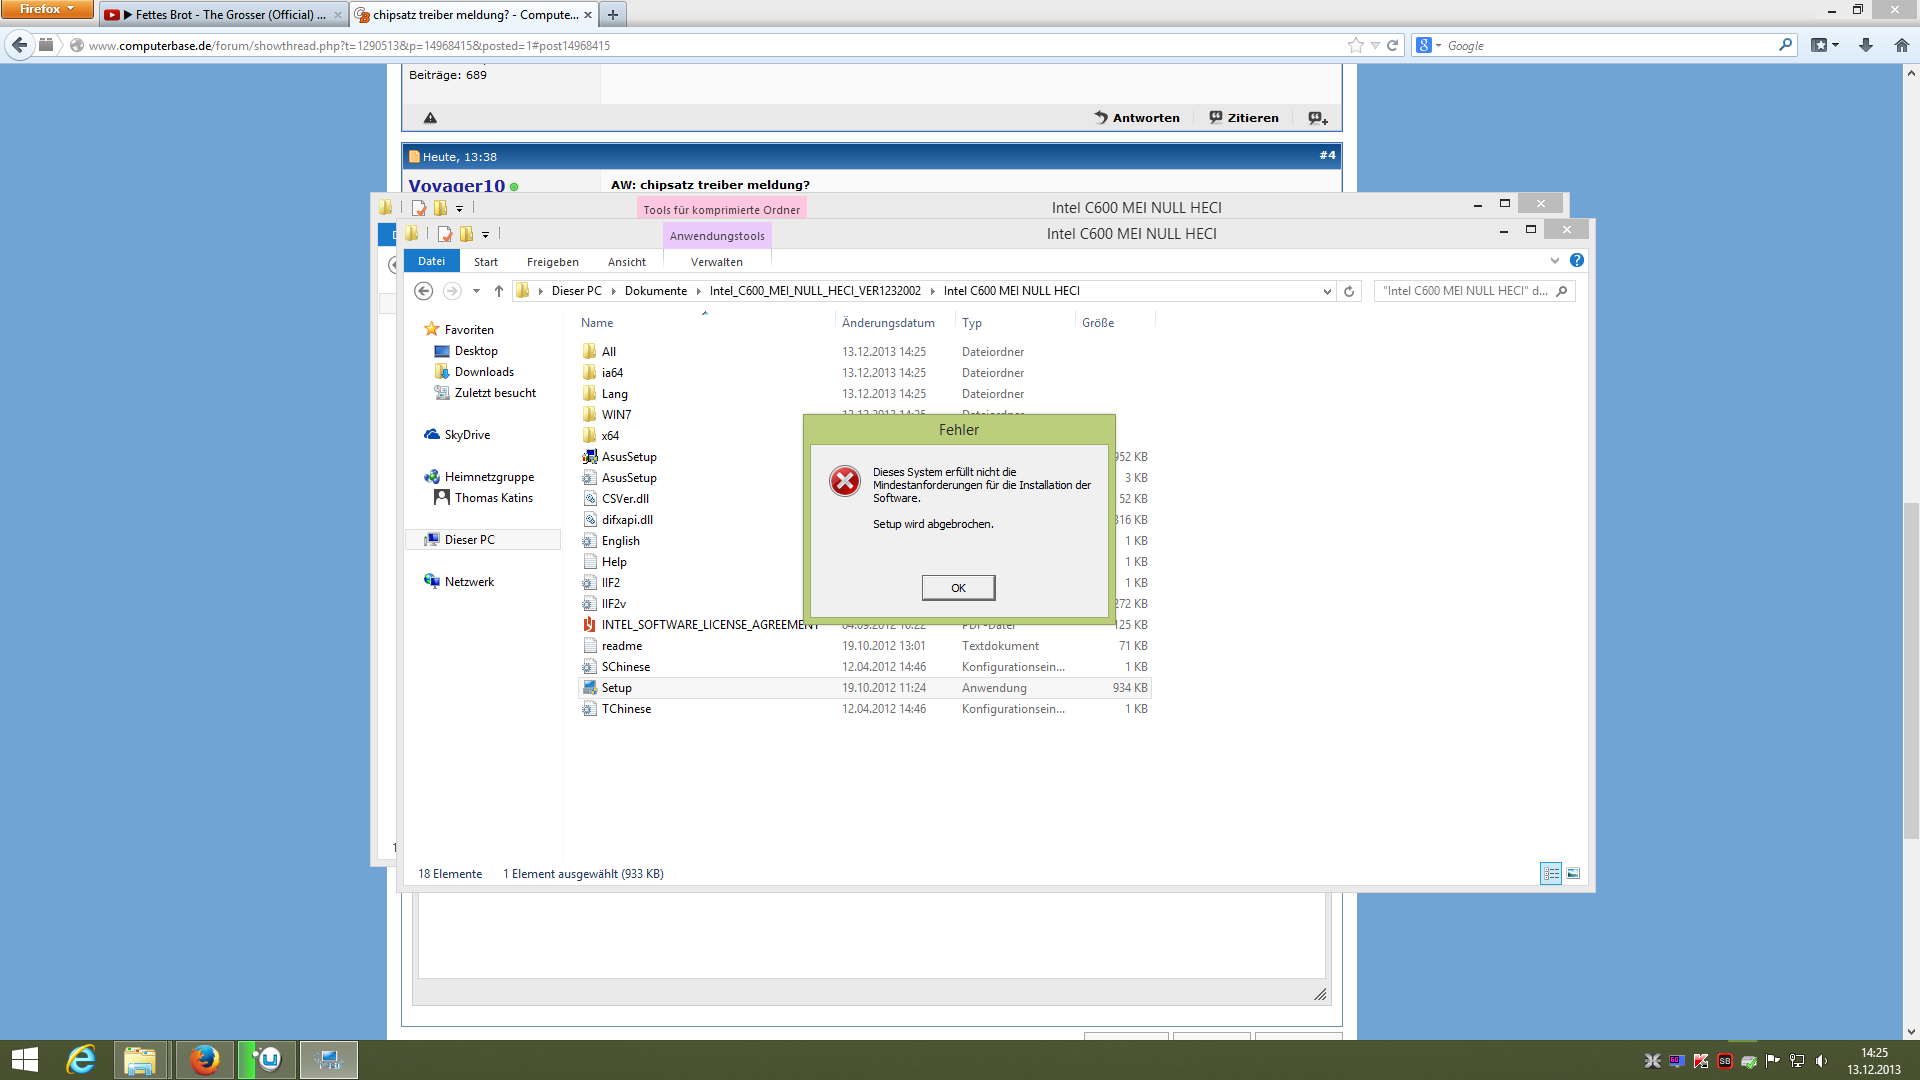
Task: Open the Datei ribbon tab
Action: click(x=432, y=261)
